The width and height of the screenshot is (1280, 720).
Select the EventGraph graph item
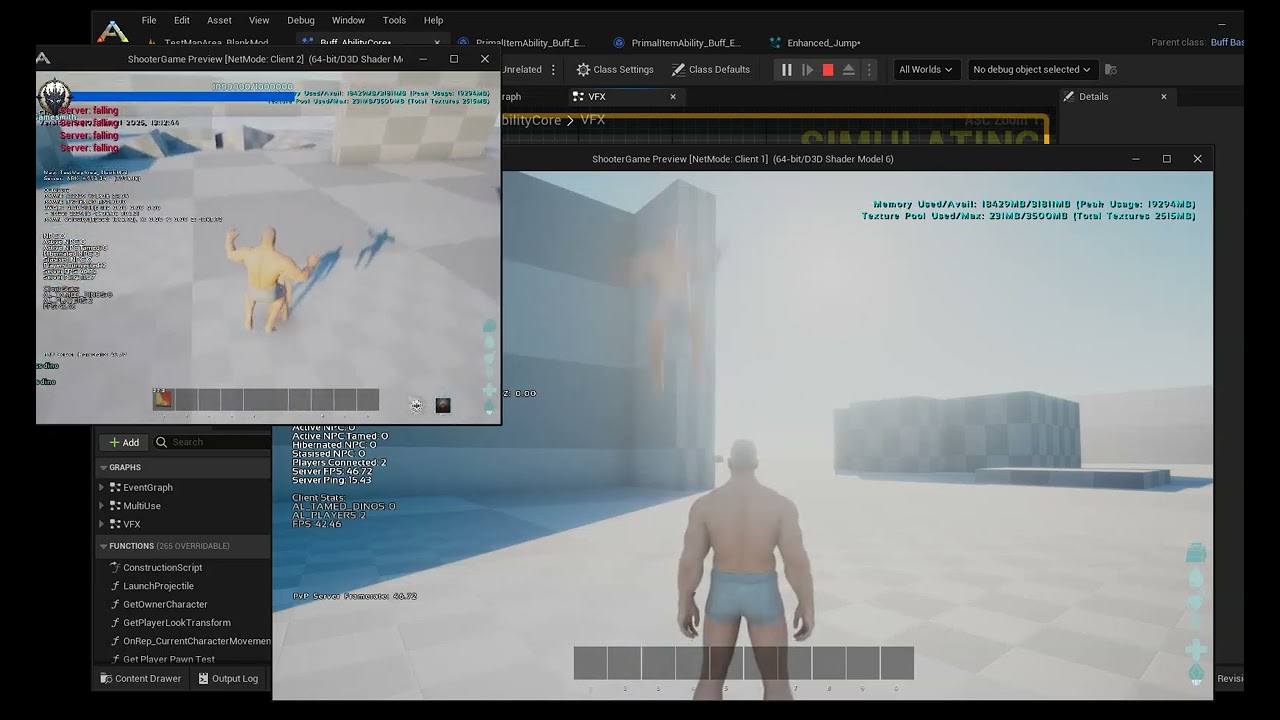click(147, 488)
